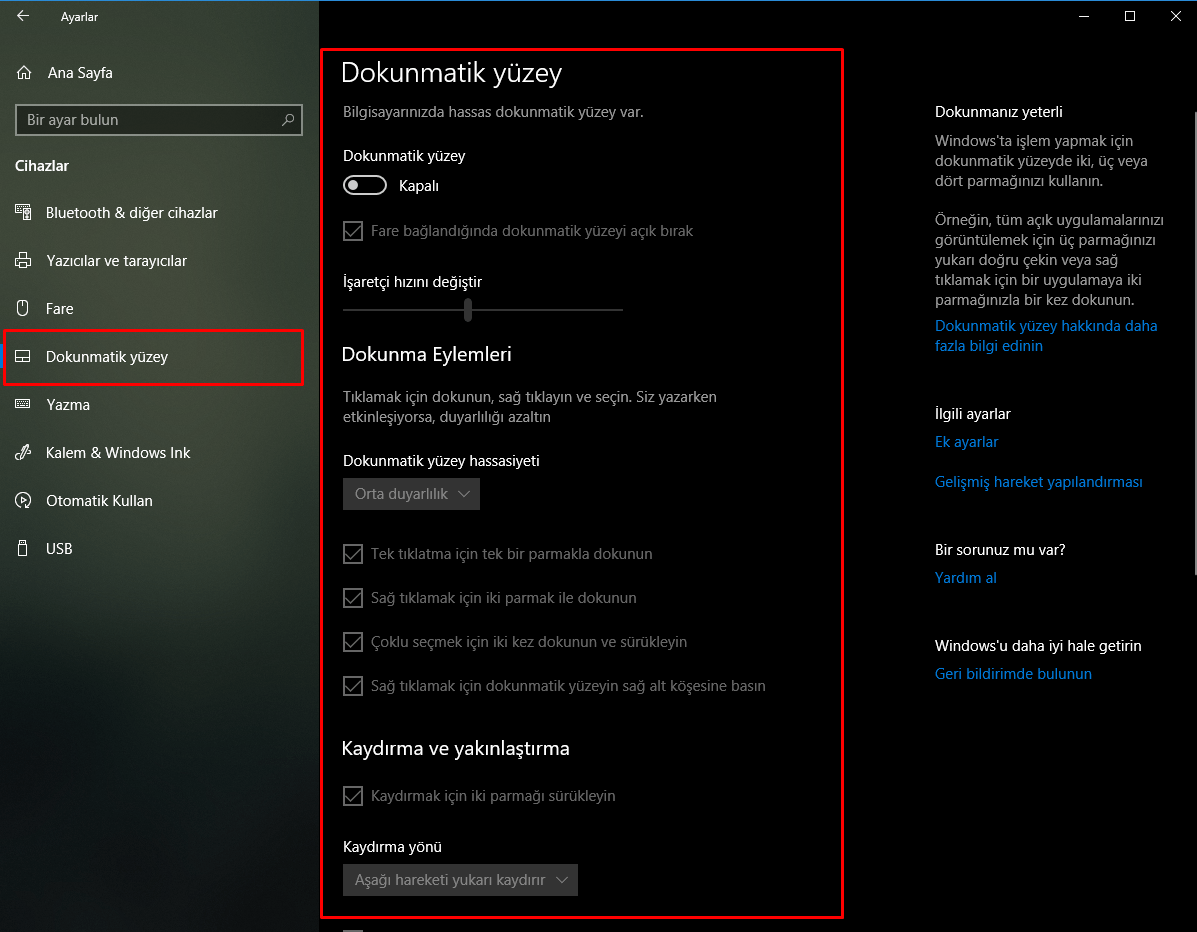Click the vertical scrollbar on right edge

click(x=1194, y=343)
